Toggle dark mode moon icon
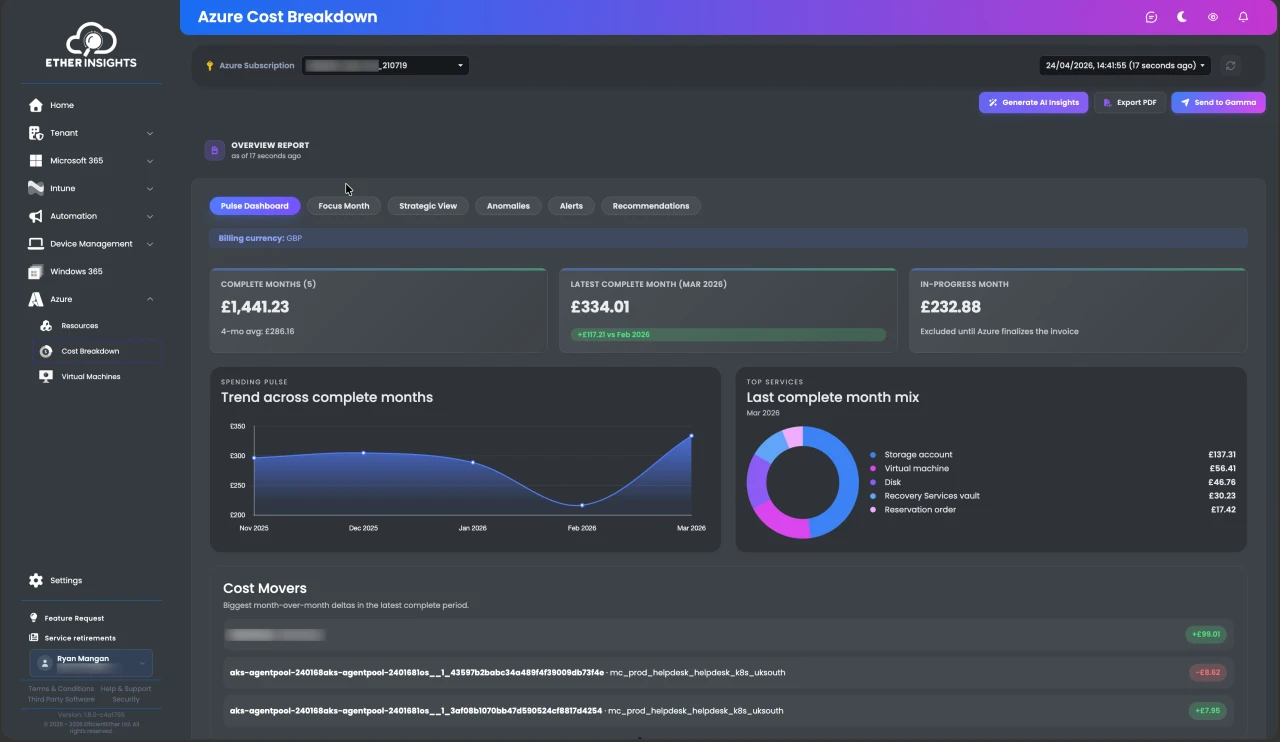This screenshot has width=1280, height=742. (1182, 17)
